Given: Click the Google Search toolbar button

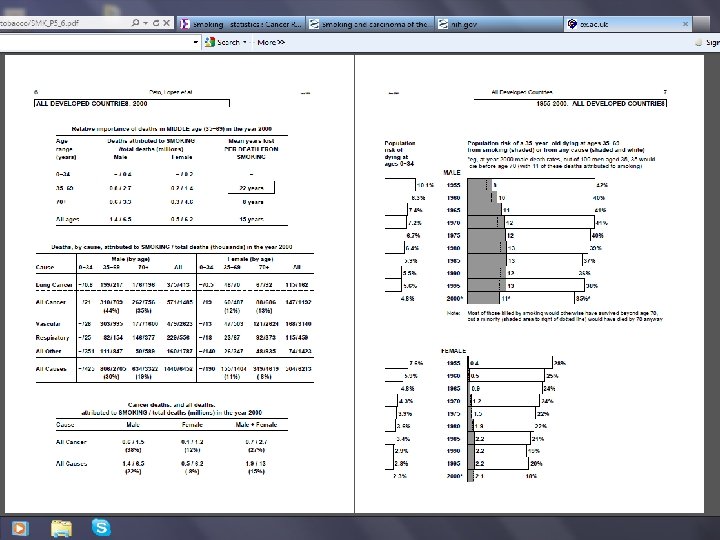Looking at the screenshot, I should click(223, 42).
